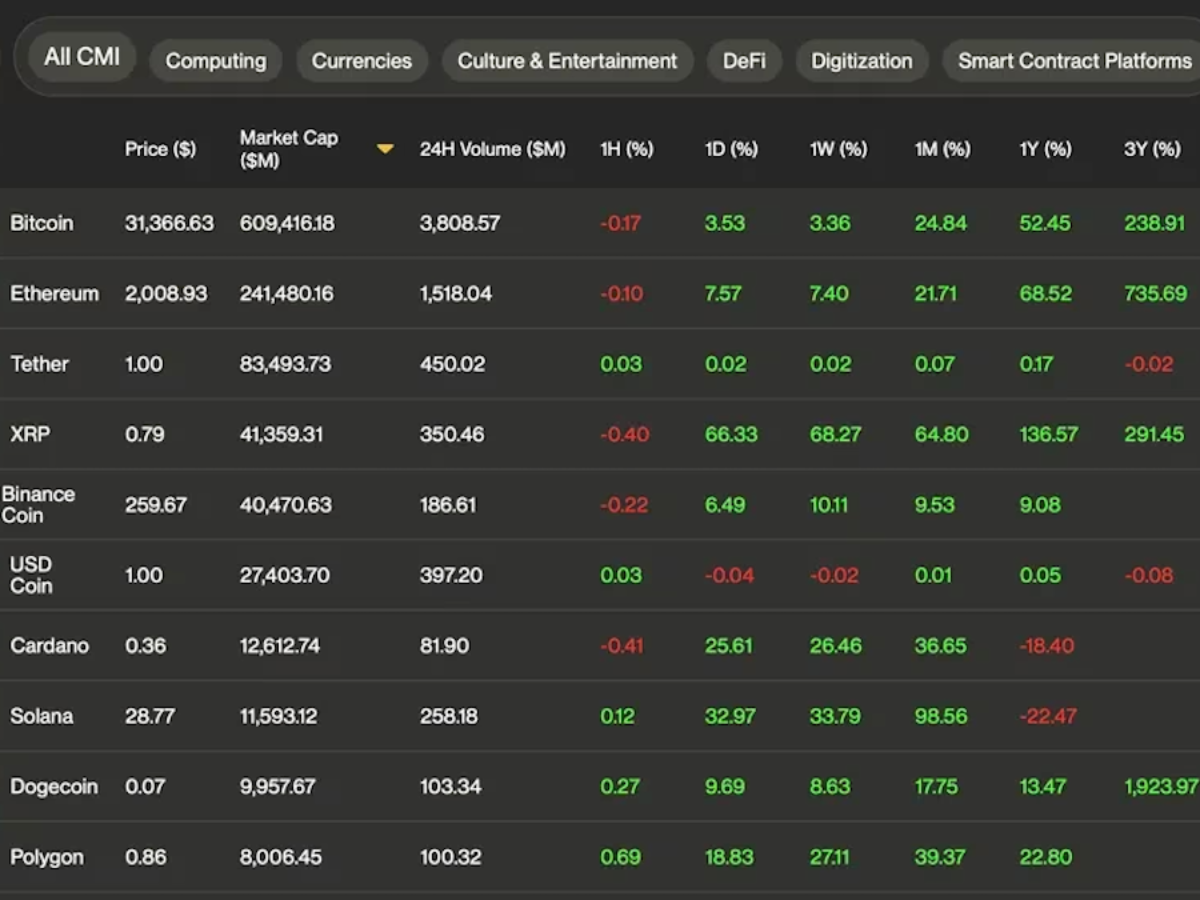
Task: Click Bitcoin 24H volume 3,808.57
Action: point(460,223)
